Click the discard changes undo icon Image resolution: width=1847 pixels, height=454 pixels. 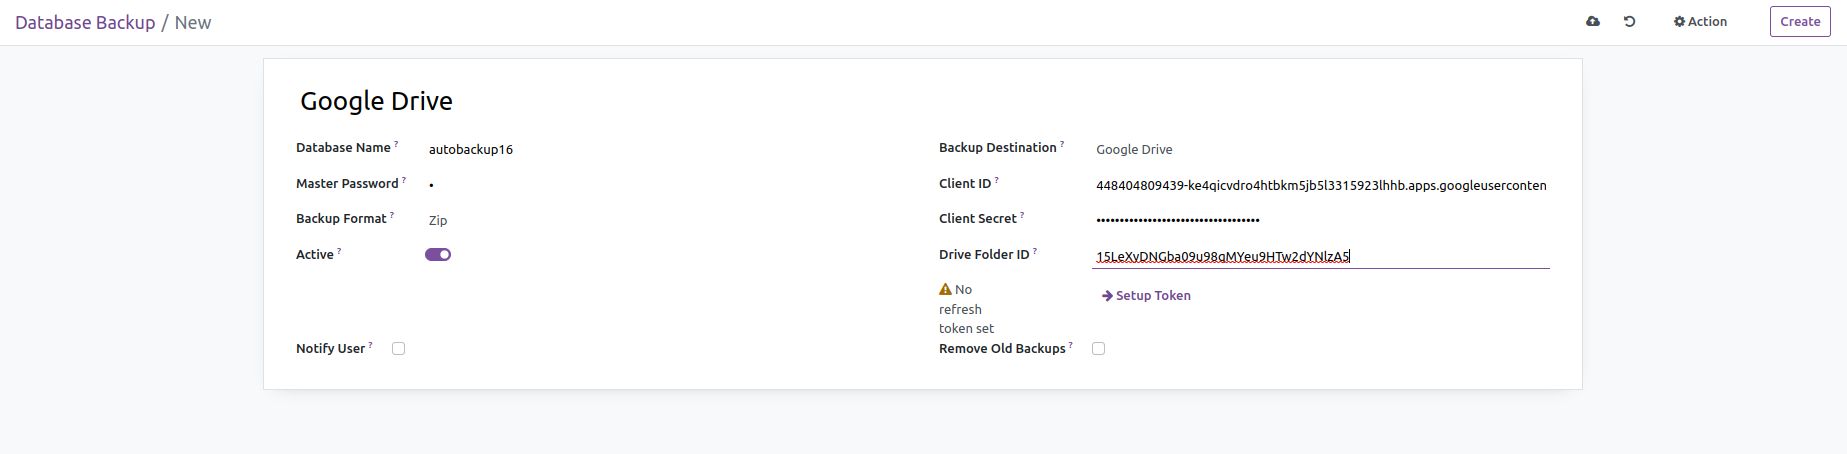click(x=1629, y=21)
